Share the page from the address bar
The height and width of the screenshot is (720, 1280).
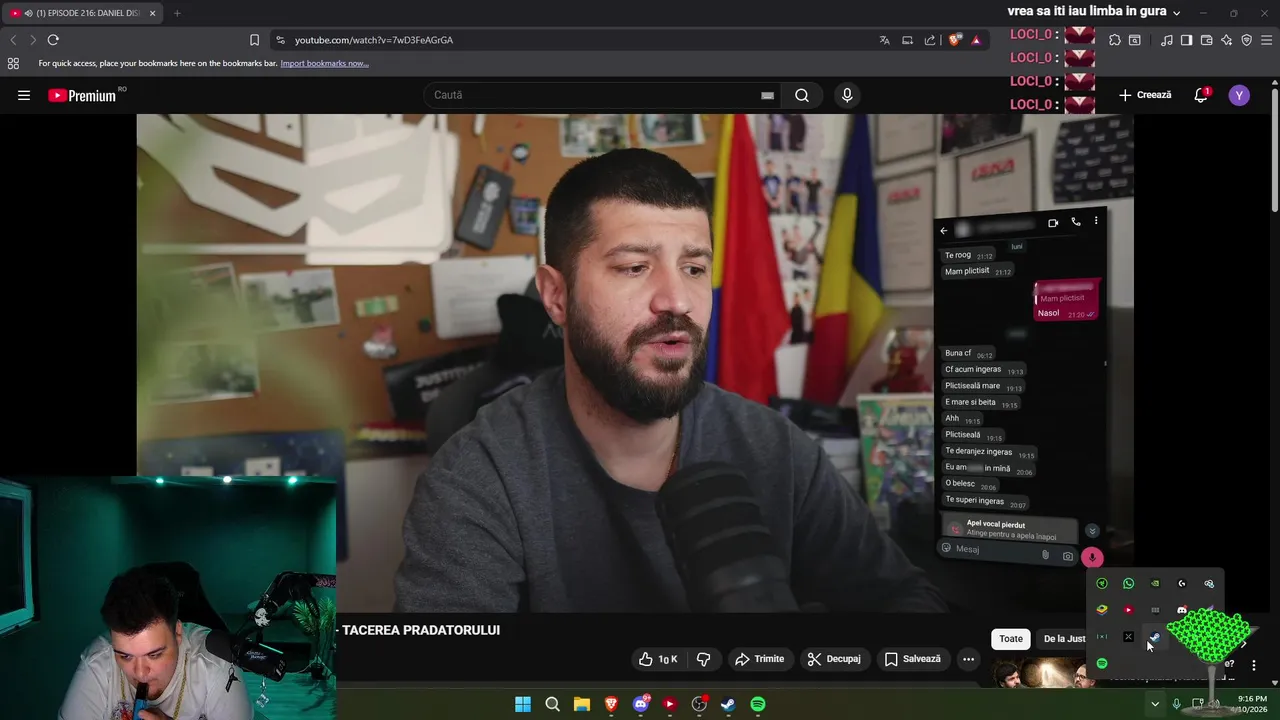pos(930,40)
